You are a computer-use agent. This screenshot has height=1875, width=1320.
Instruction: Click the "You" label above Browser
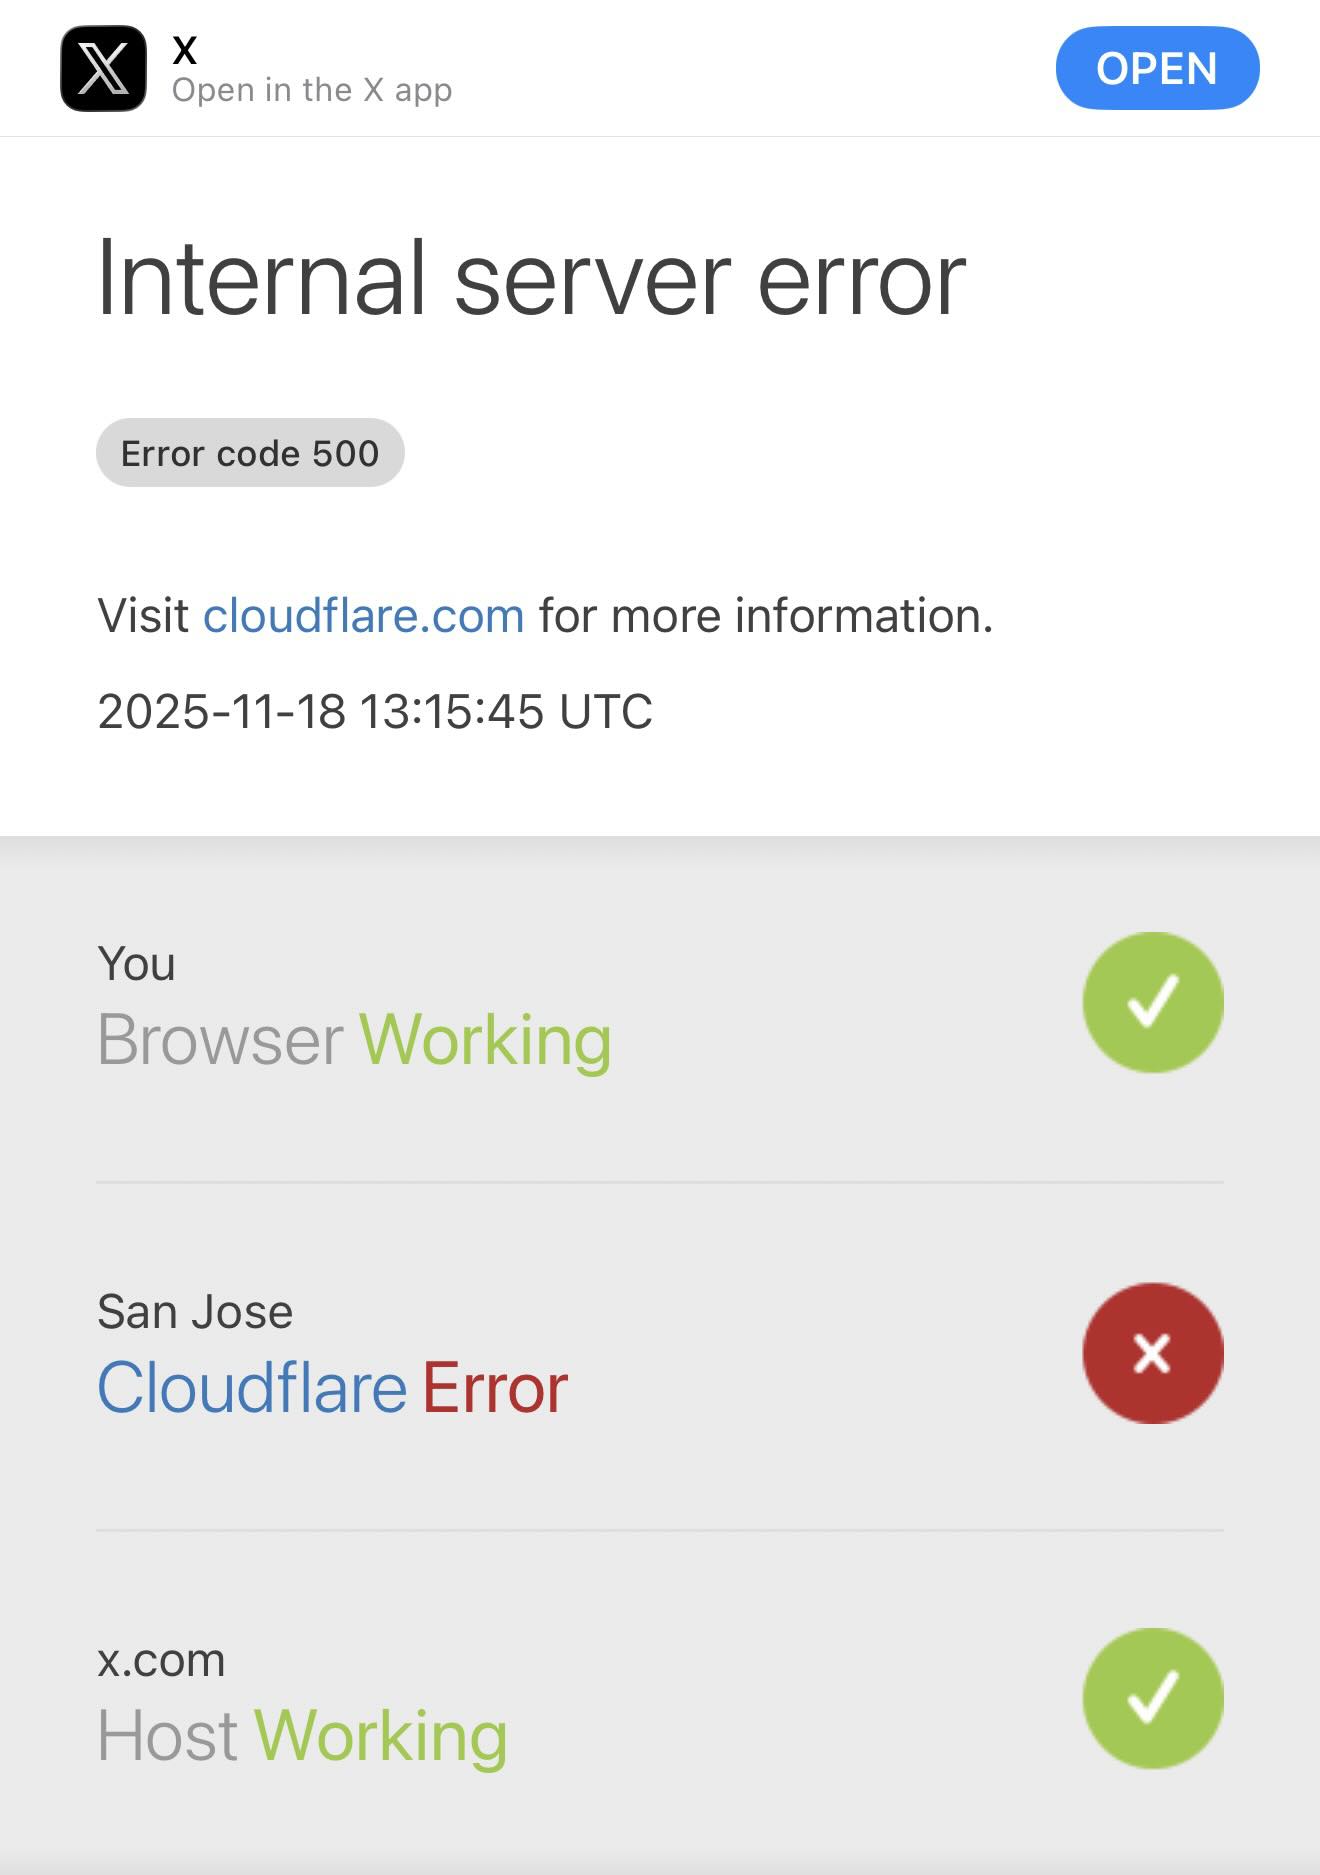[x=136, y=964]
